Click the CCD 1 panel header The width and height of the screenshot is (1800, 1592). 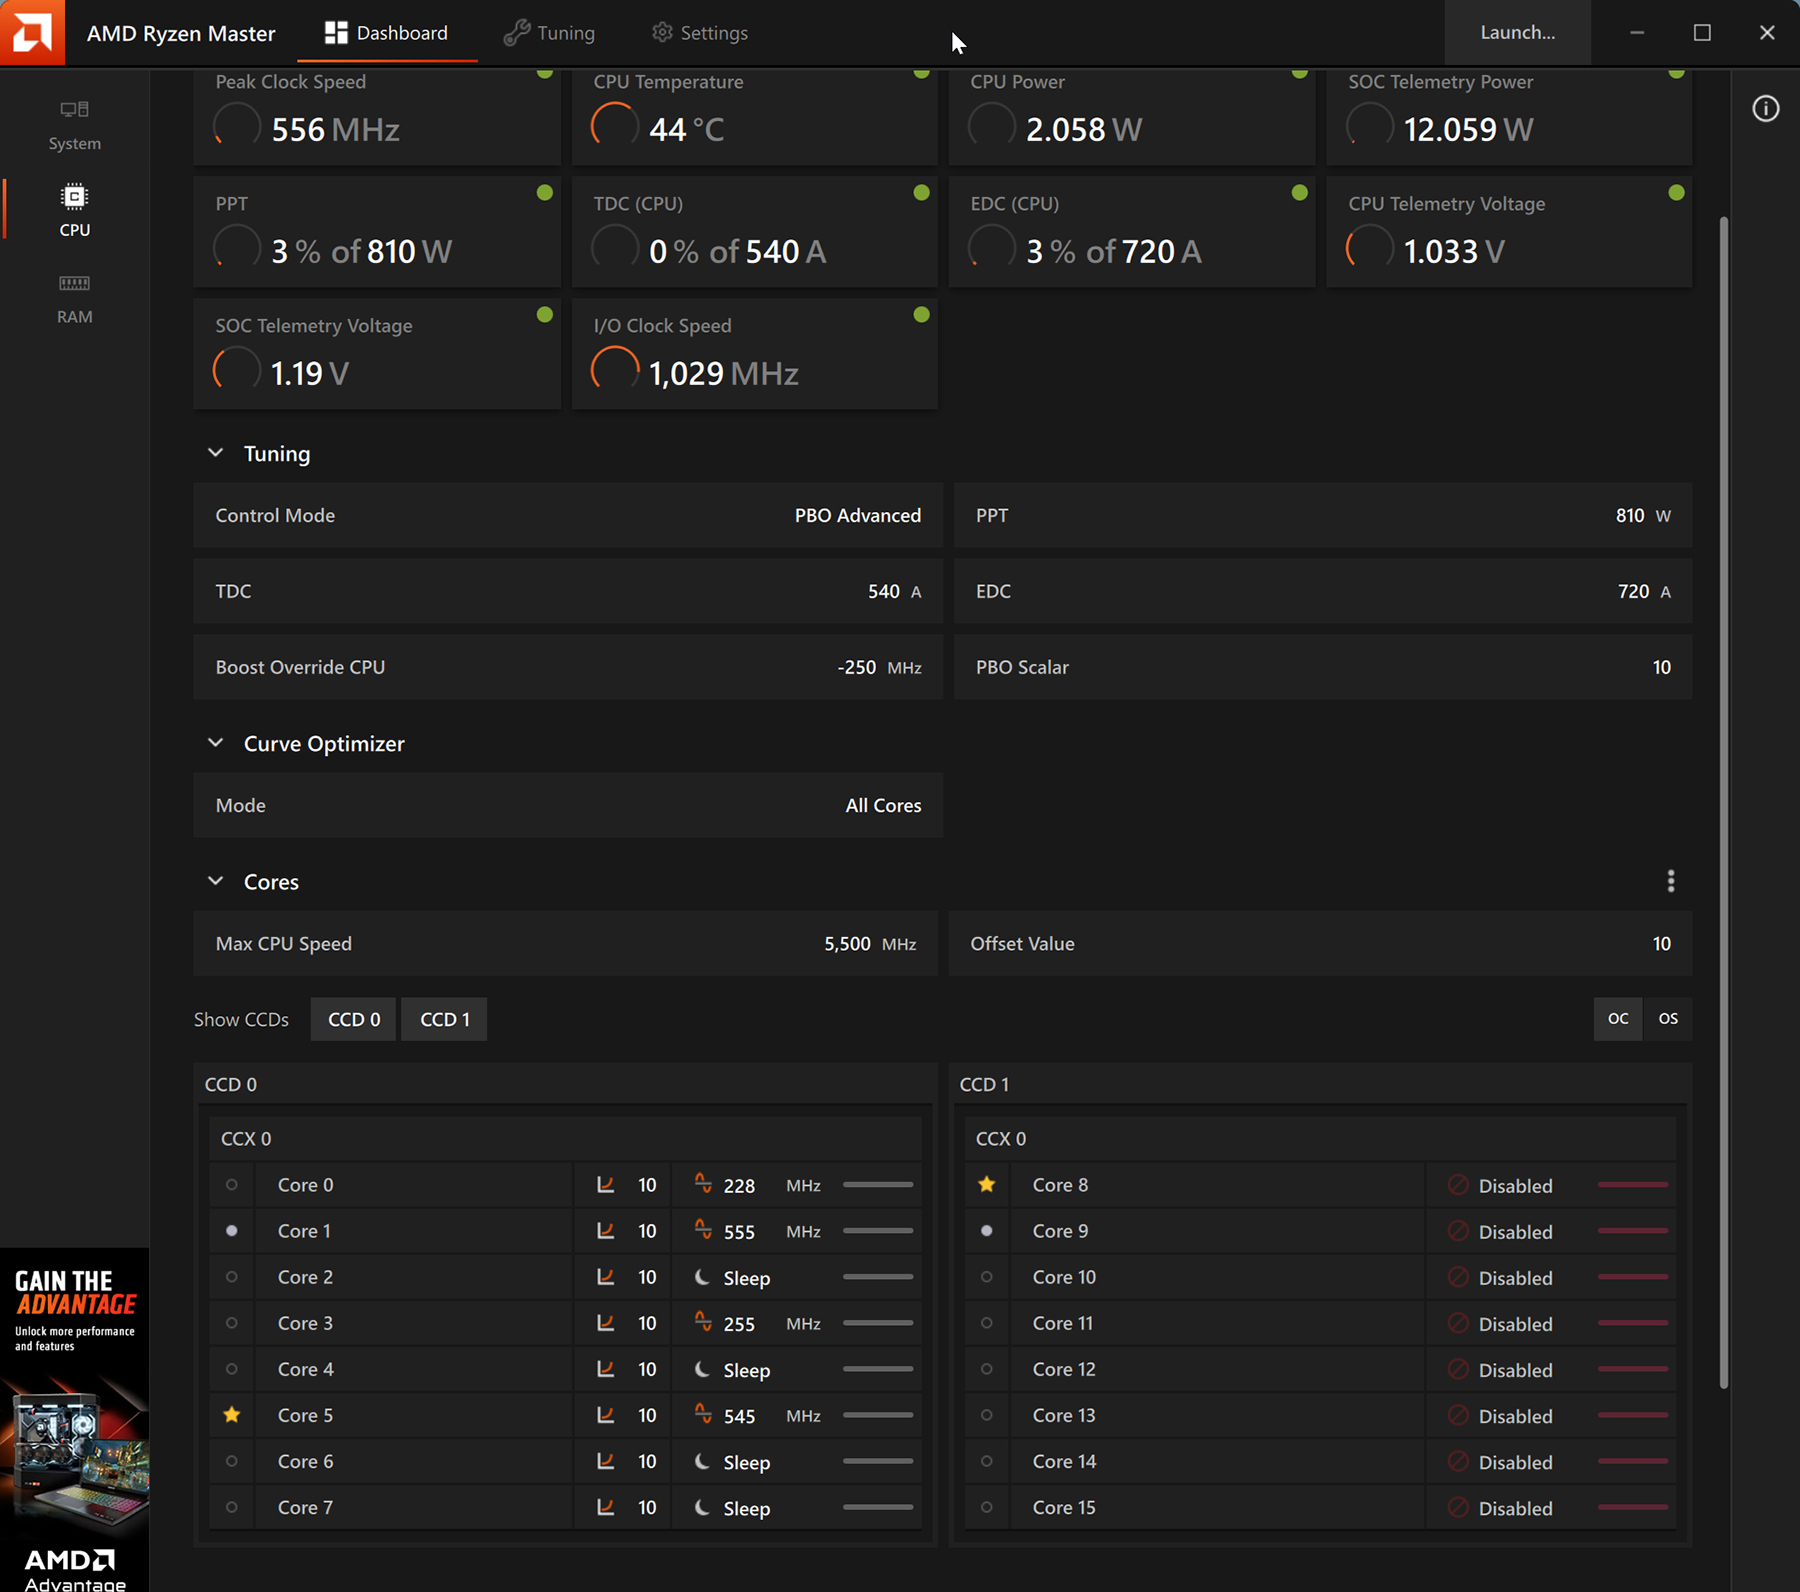(1320, 1084)
